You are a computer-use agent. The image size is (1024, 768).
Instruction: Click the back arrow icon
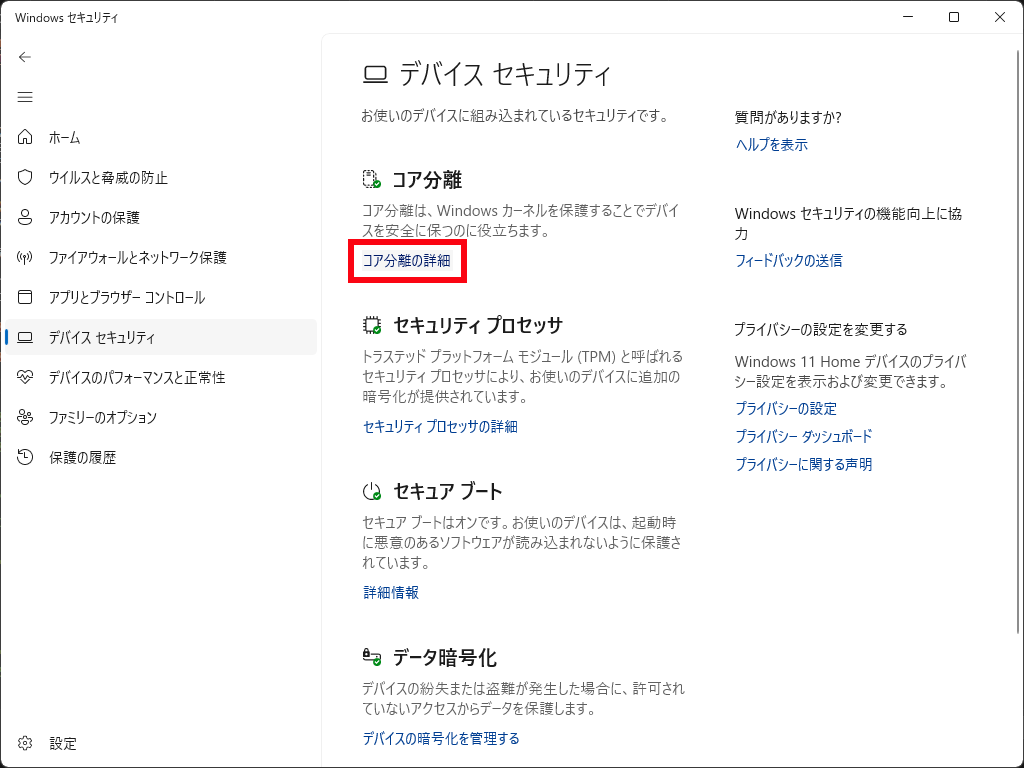point(25,57)
